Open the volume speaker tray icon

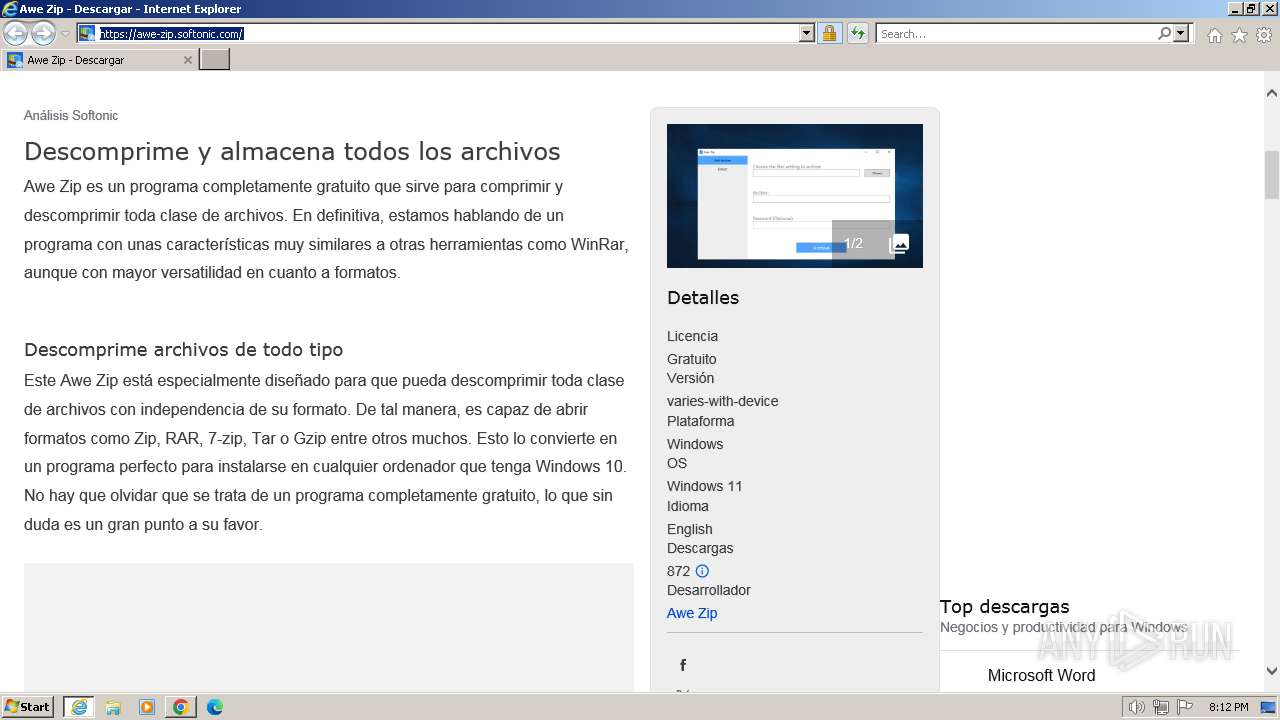point(1137,707)
